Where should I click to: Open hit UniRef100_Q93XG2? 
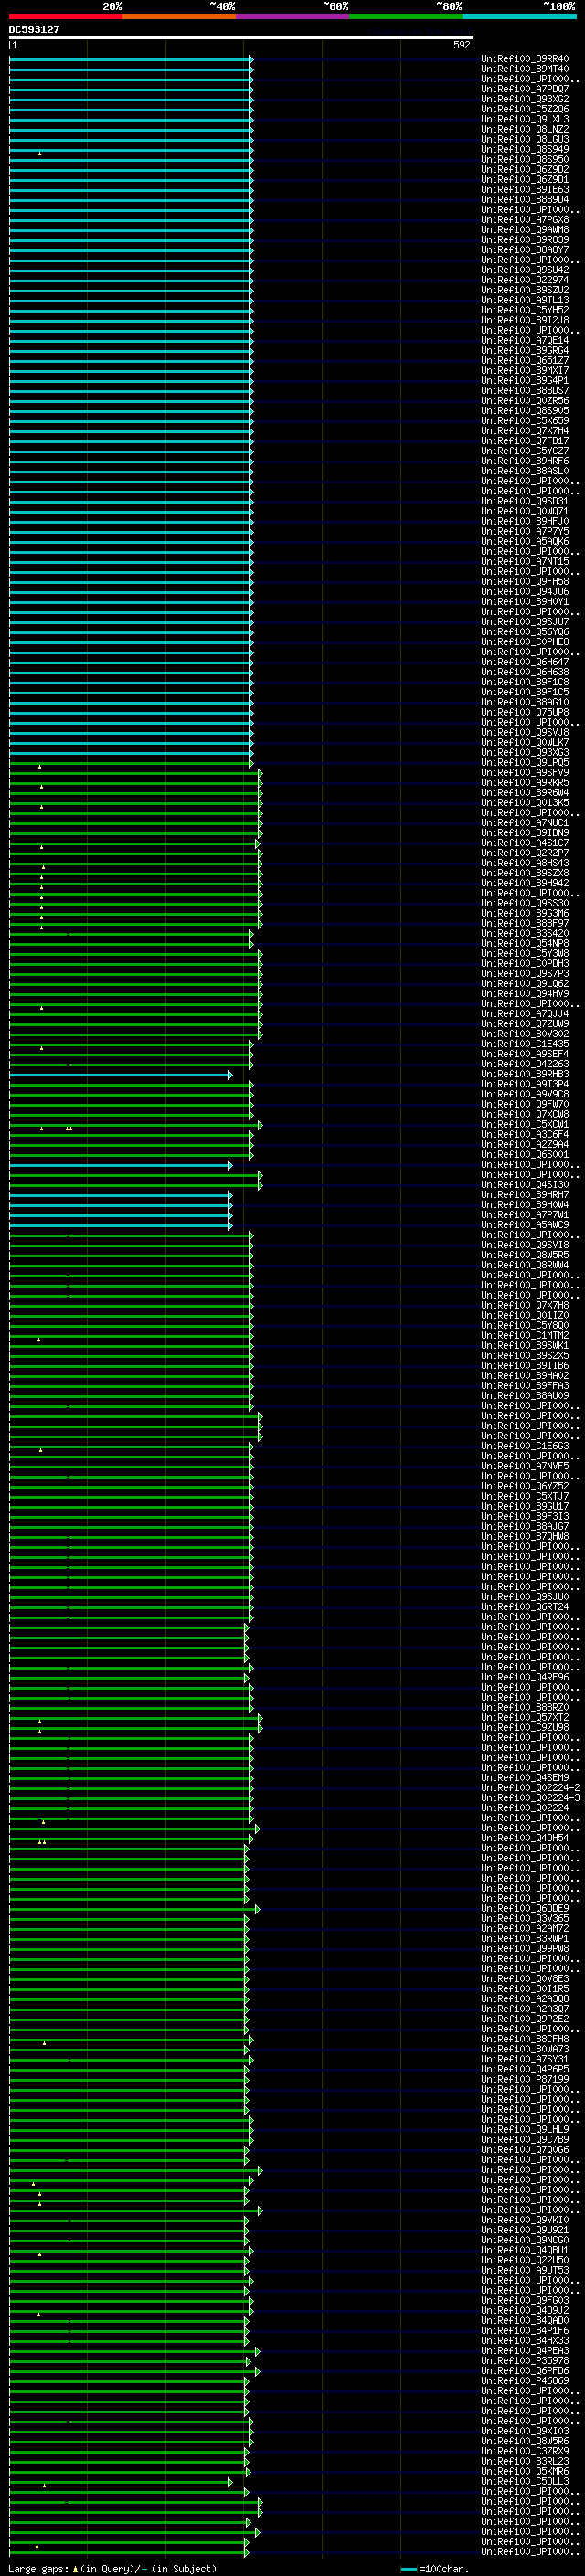(525, 99)
